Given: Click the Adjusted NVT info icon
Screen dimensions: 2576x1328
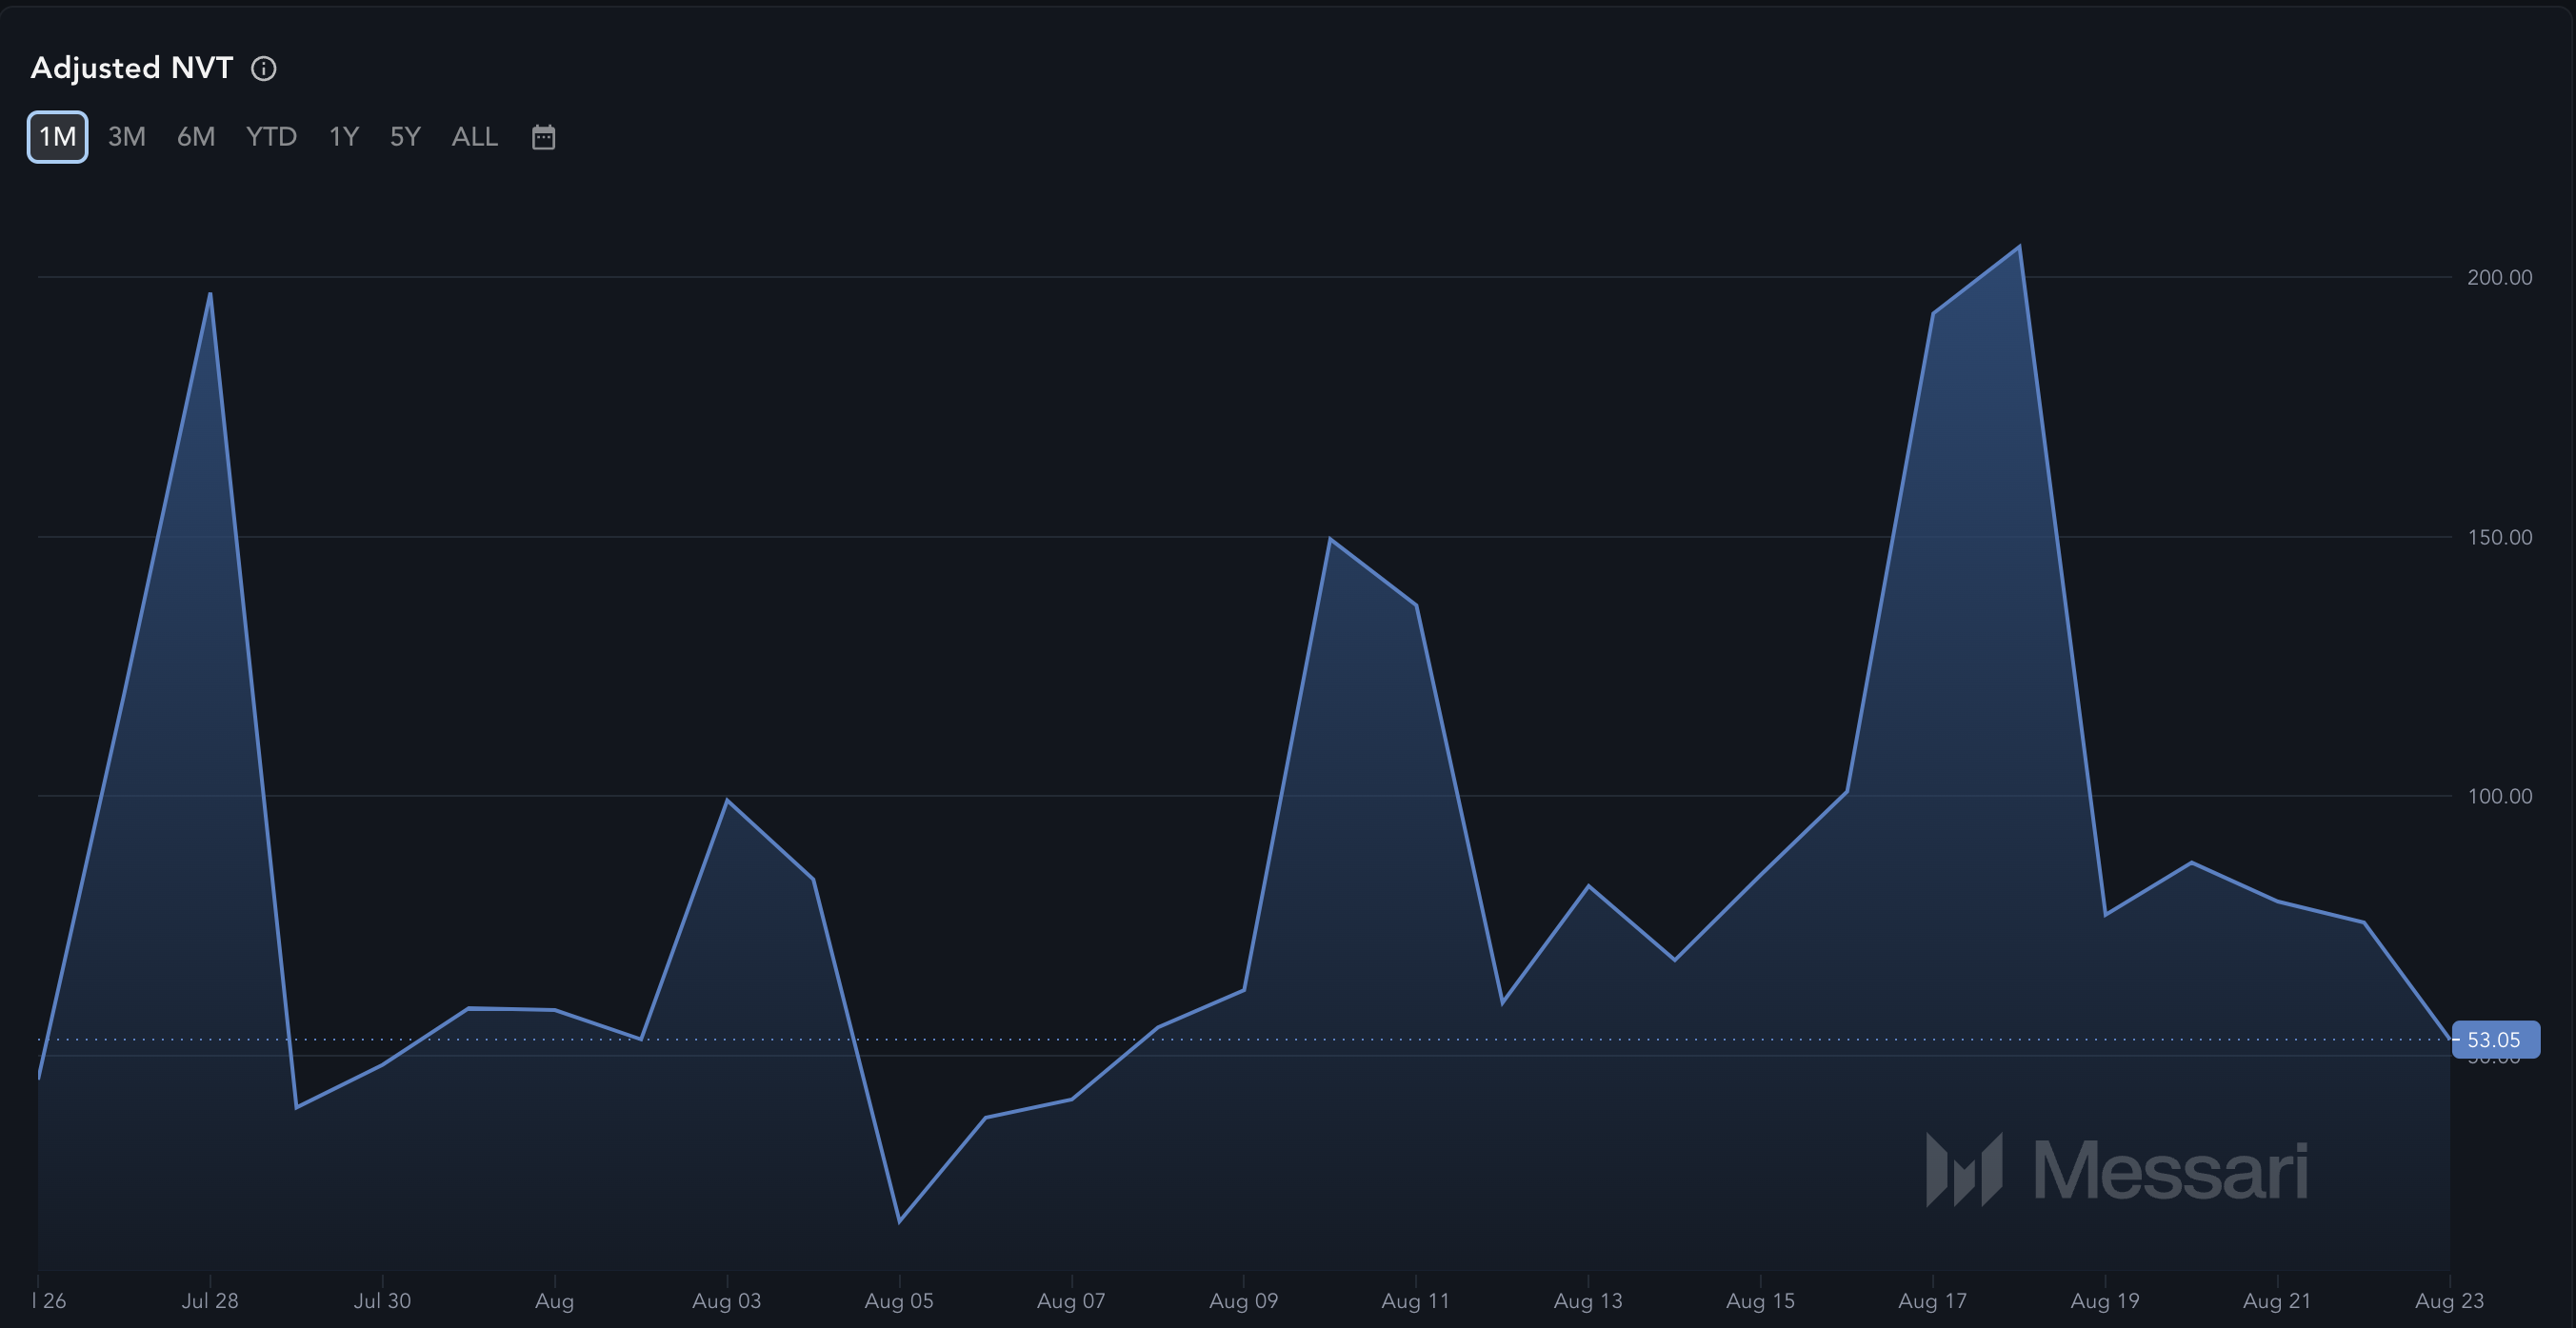Looking at the screenshot, I should click(x=263, y=68).
